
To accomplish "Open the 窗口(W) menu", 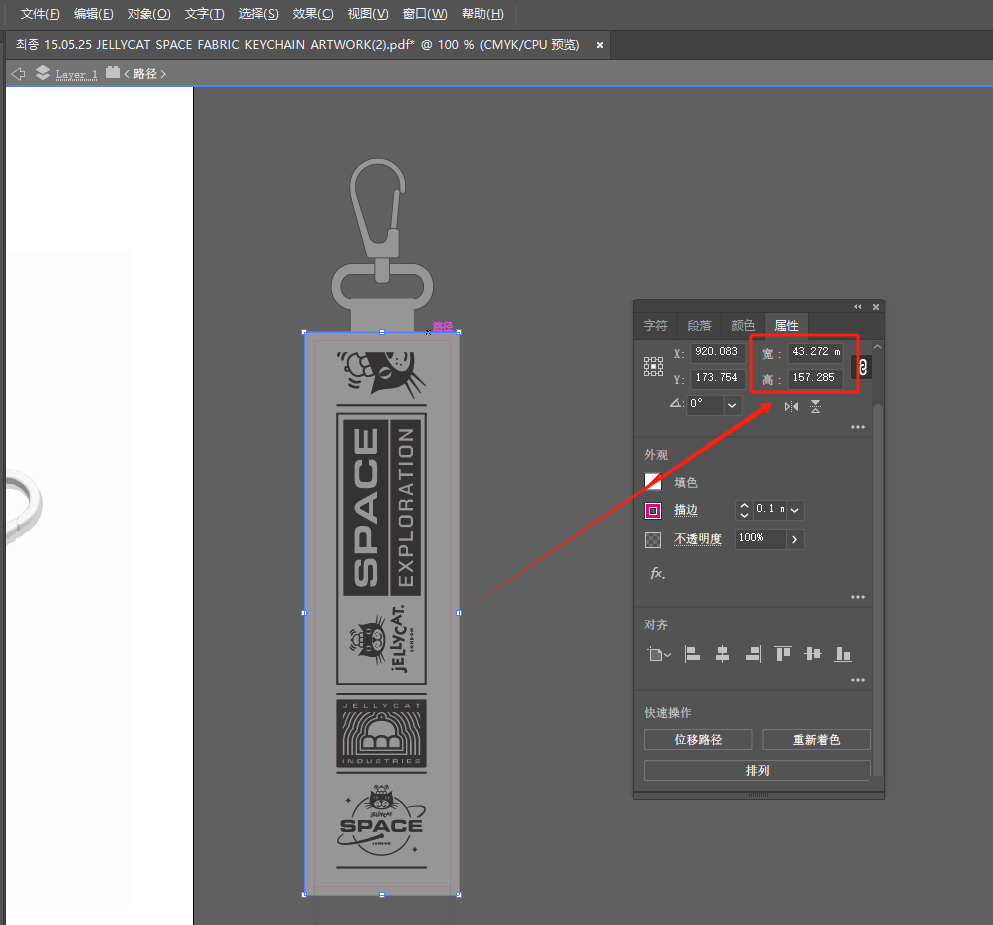I will (x=425, y=14).
